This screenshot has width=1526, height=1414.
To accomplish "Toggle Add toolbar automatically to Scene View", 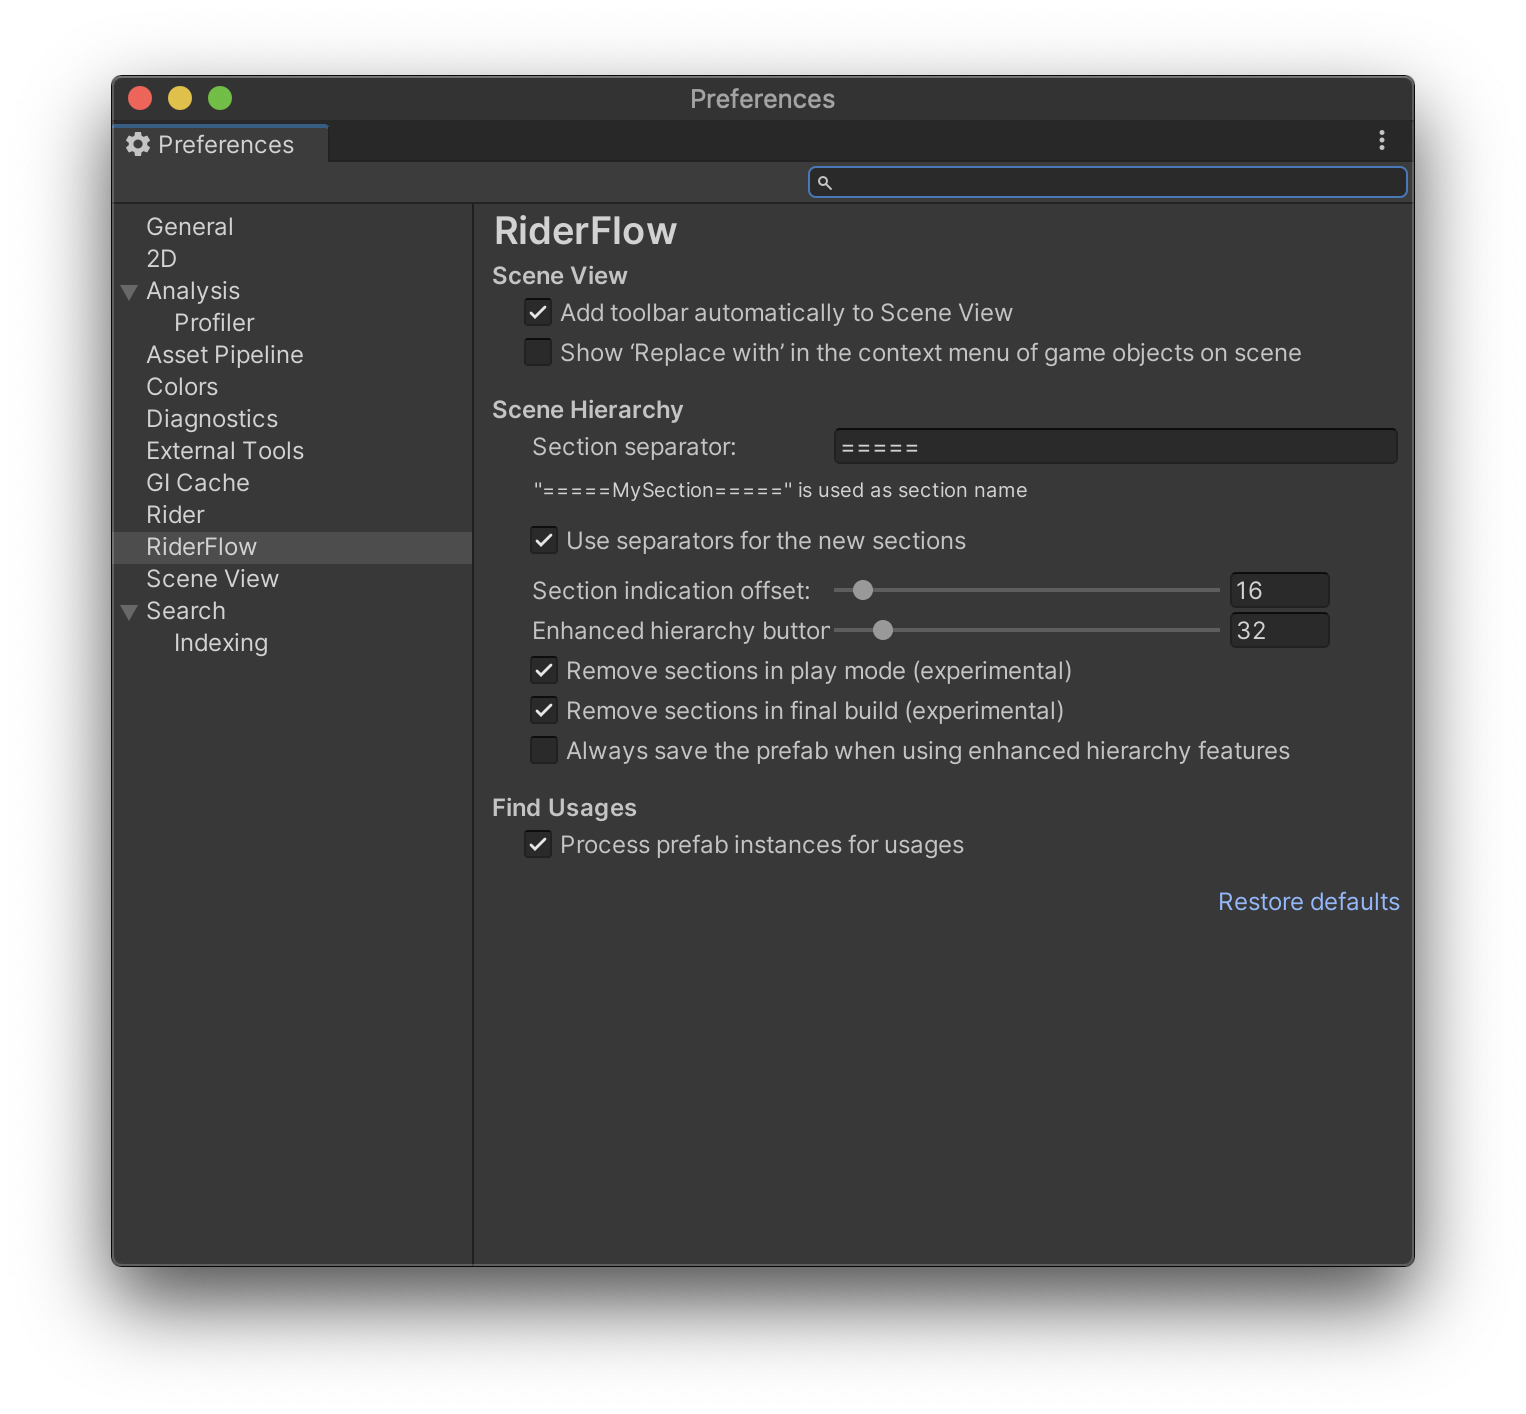I will coord(538,312).
